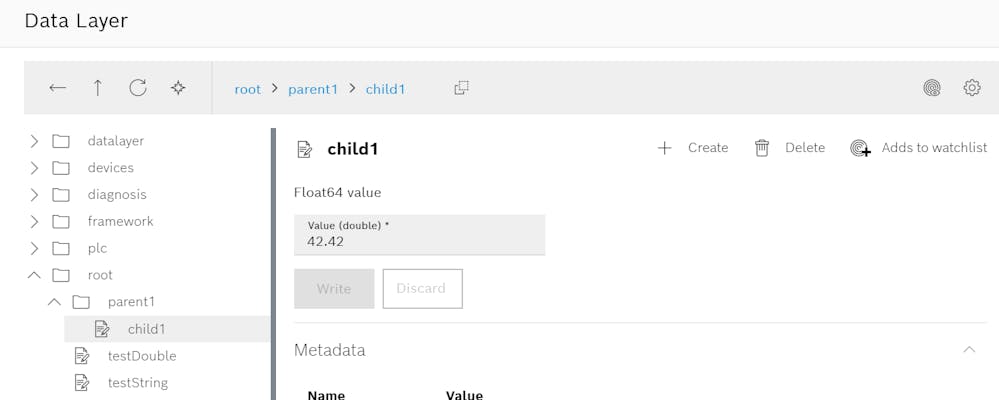
Task: Refresh the data layer tree
Action: (x=138, y=88)
